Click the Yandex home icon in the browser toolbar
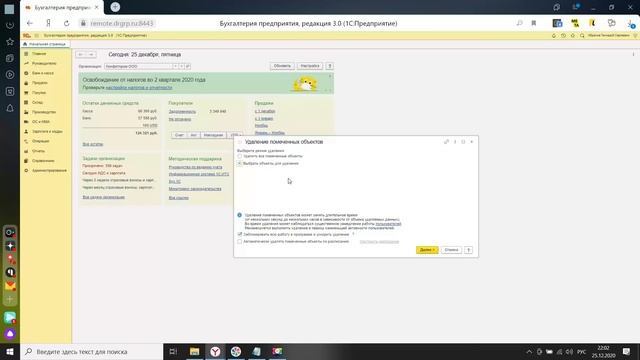640x360 pixels. [48, 23]
